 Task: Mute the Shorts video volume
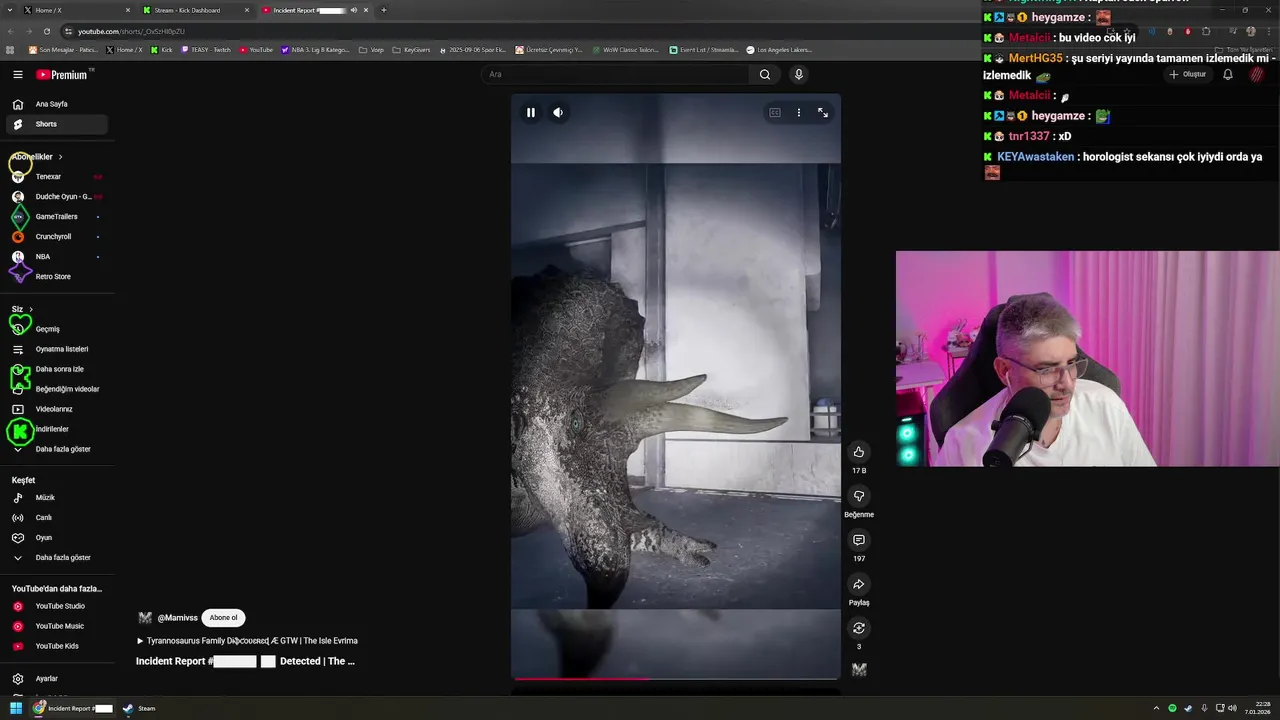pos(558,113)
